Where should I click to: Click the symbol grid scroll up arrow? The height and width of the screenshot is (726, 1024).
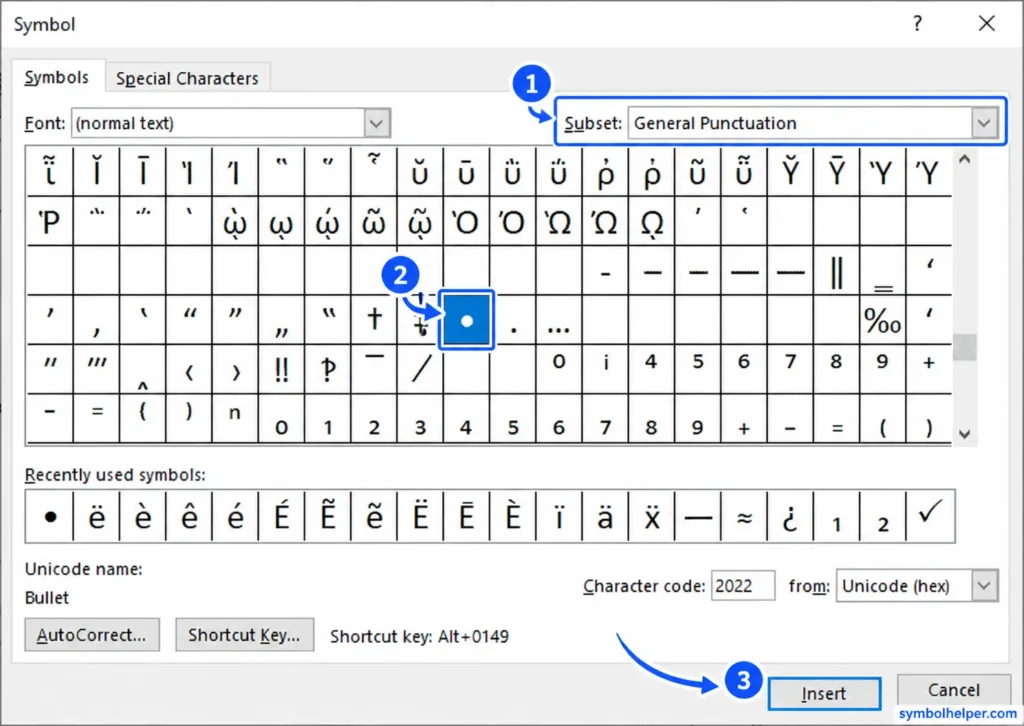[965, 159]
